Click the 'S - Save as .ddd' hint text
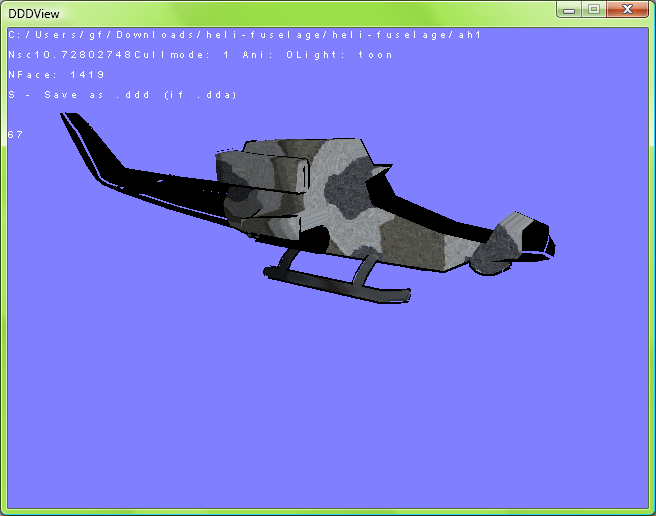The image size is (656, 516). 122,95
